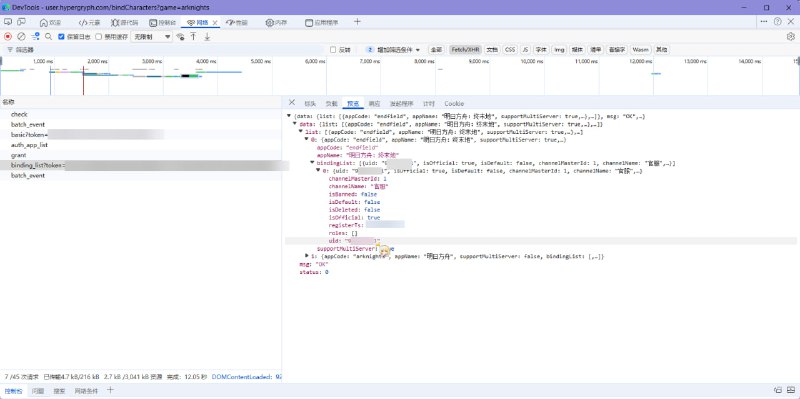Toggle the device emulation icon

pyautogui.click(x=21, y=22)
